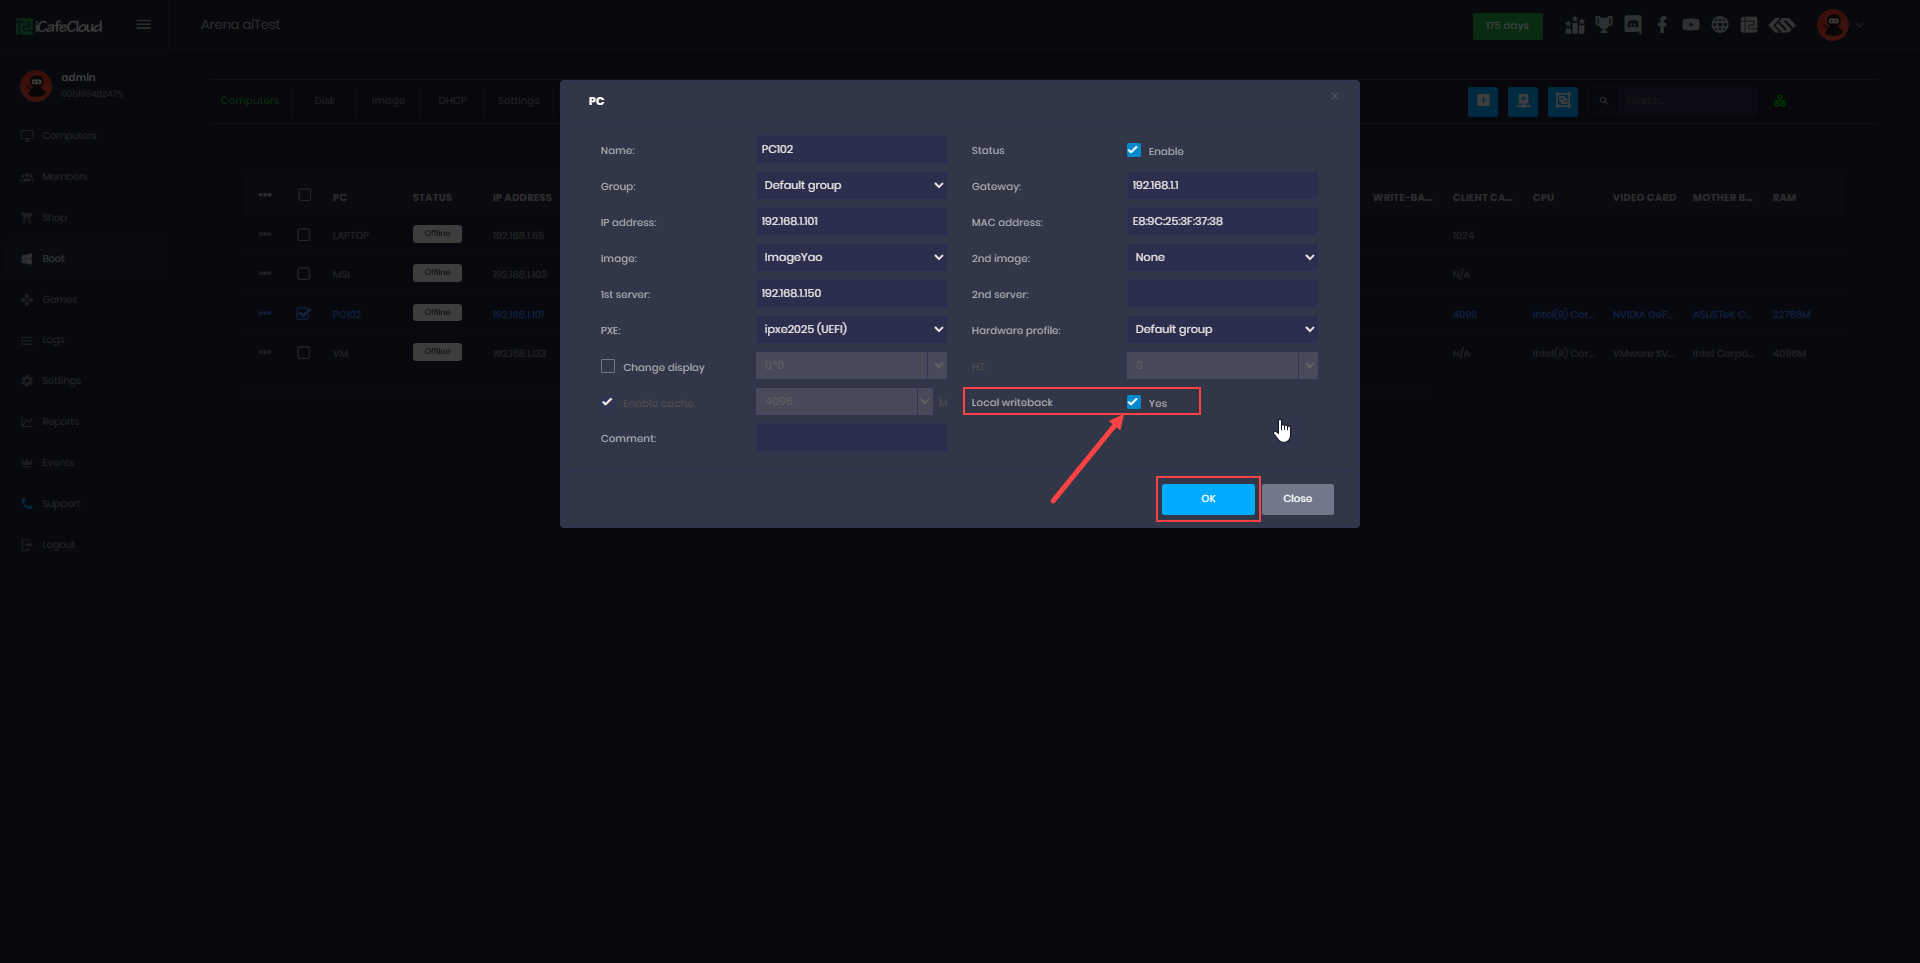Open the trophy icon in header
The image size is (1920, 963).
coord(1604,25)
